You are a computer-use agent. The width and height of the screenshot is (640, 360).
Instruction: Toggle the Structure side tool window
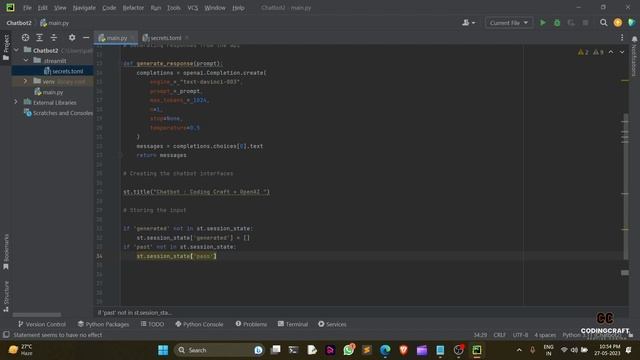(x=6, y=296)
